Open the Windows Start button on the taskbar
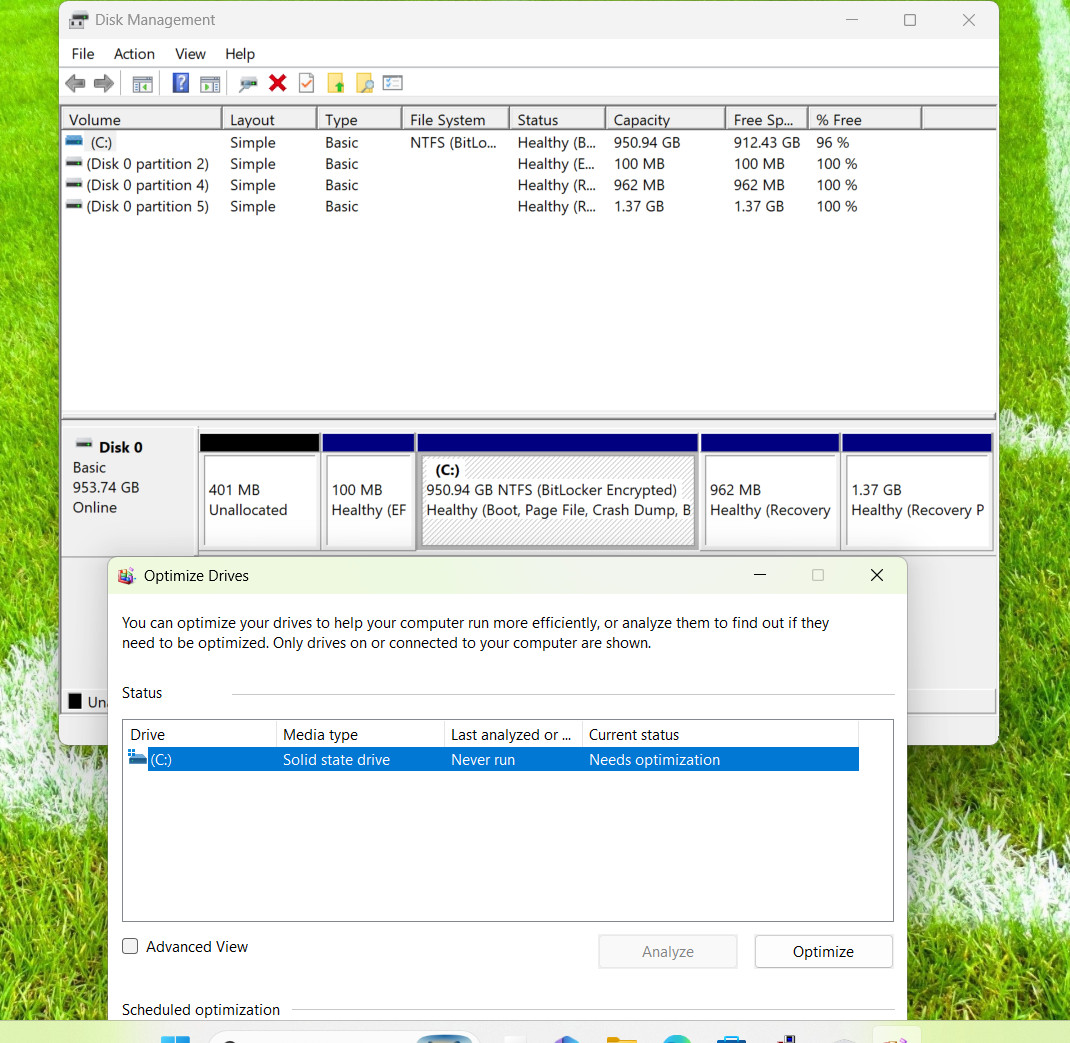The width and height of the screenshot is (1070, 1043). click(175, 1038)
